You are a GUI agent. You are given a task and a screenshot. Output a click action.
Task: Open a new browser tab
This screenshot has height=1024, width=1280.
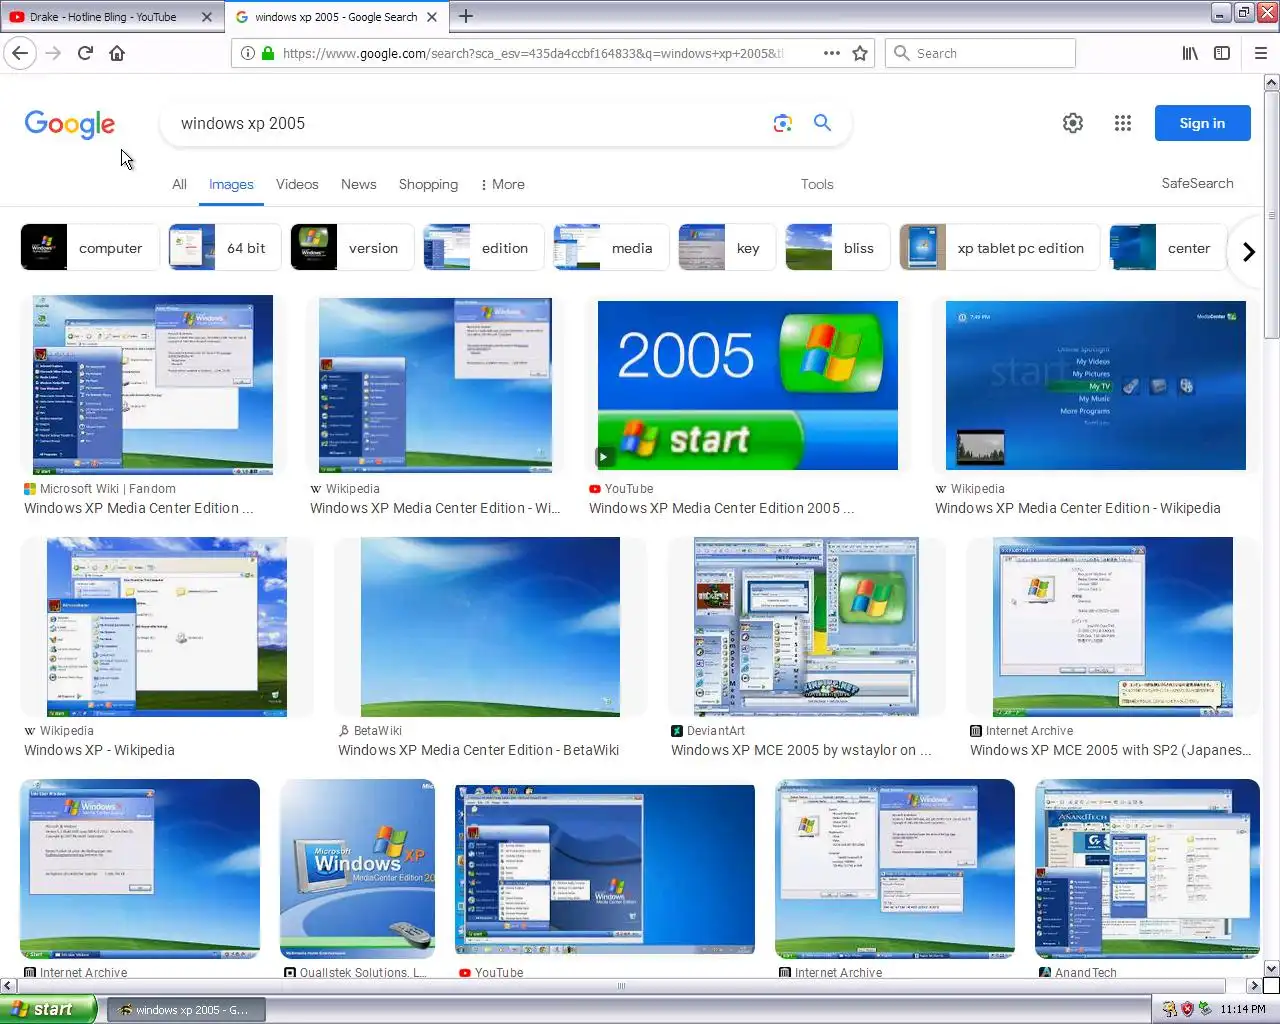pyautogui.click(x=466, y=16)
